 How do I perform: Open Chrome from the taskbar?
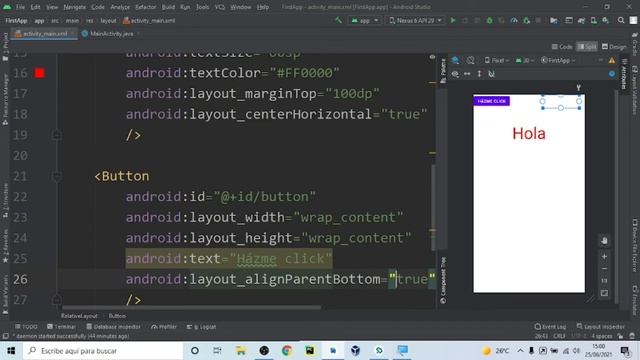(287, 351)
